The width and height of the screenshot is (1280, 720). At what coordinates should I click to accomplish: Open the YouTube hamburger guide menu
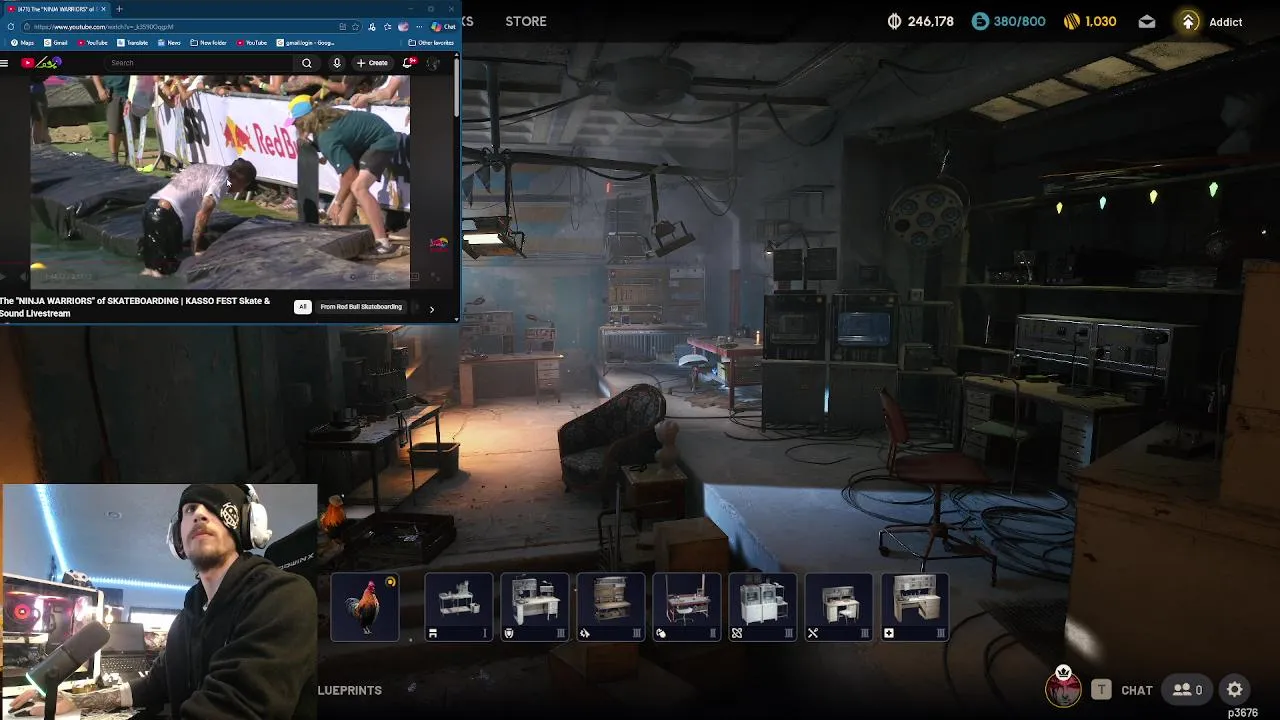tap(4, 63)
